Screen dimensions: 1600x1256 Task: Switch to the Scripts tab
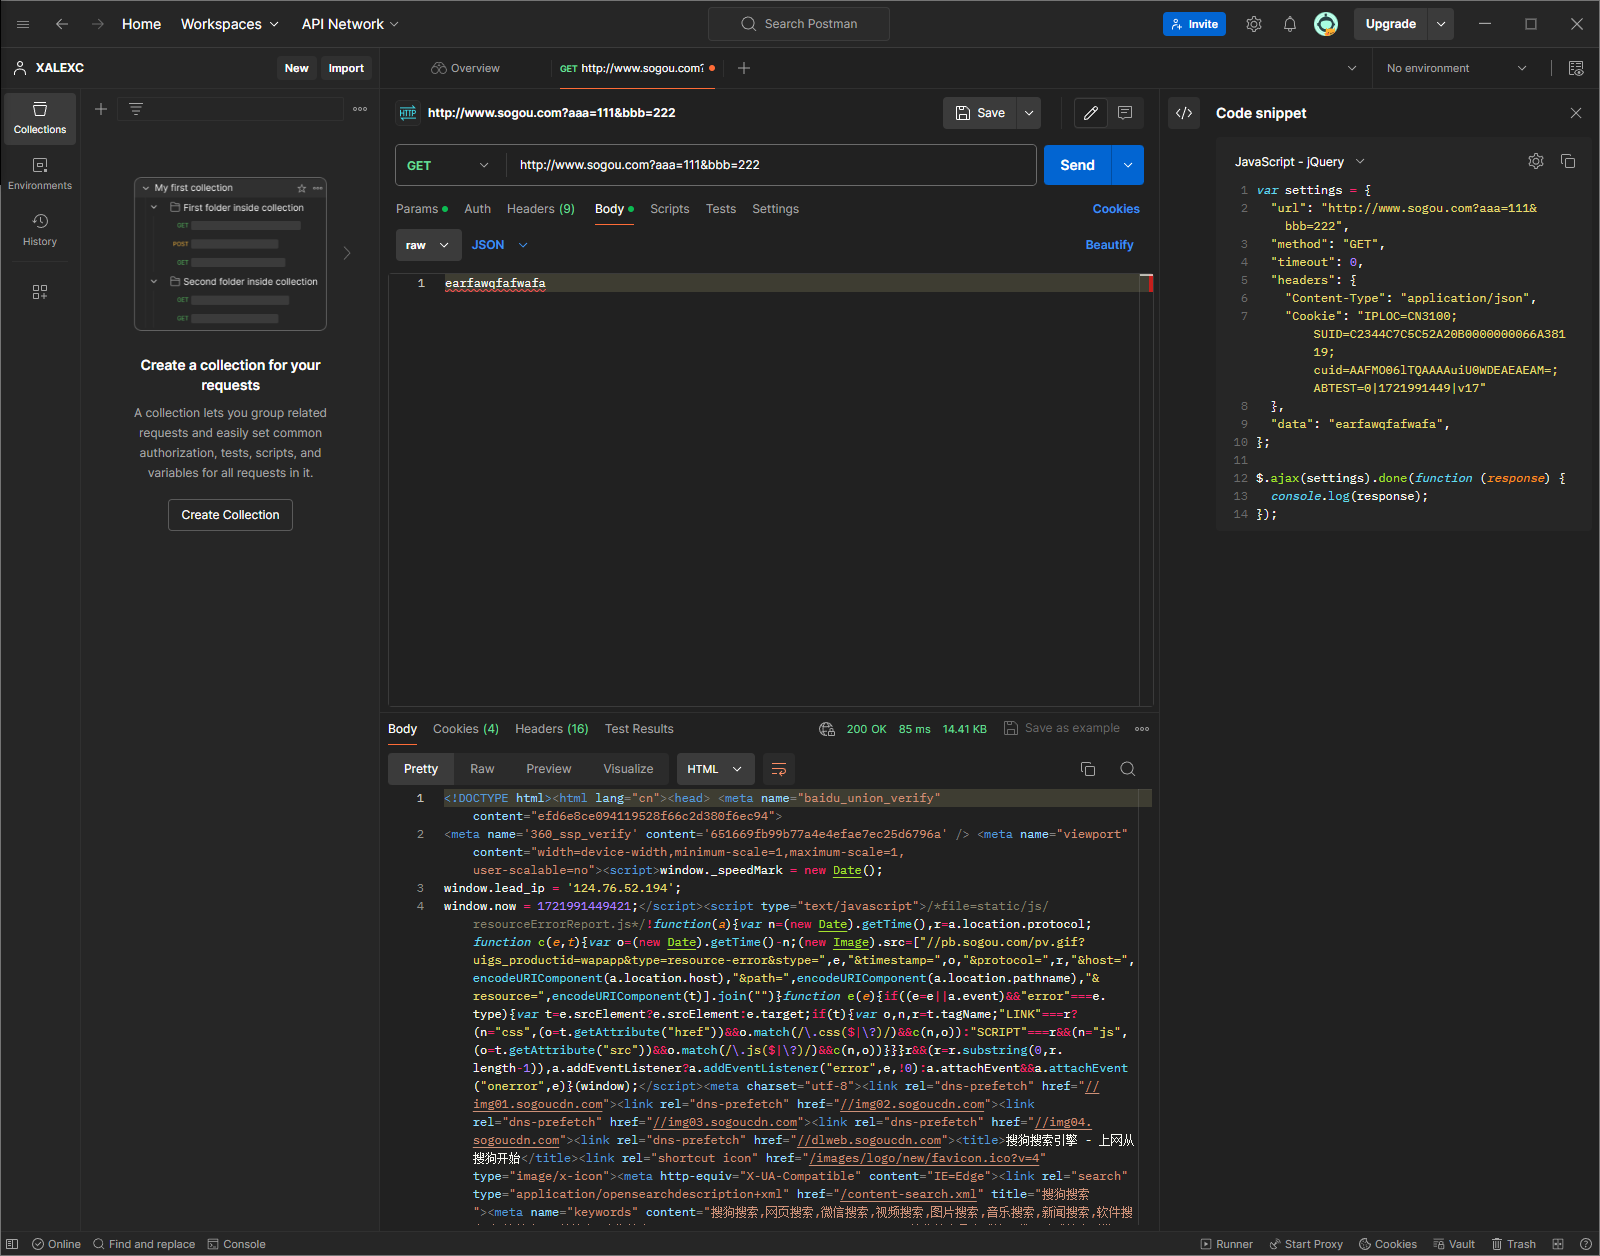point(670,209)
